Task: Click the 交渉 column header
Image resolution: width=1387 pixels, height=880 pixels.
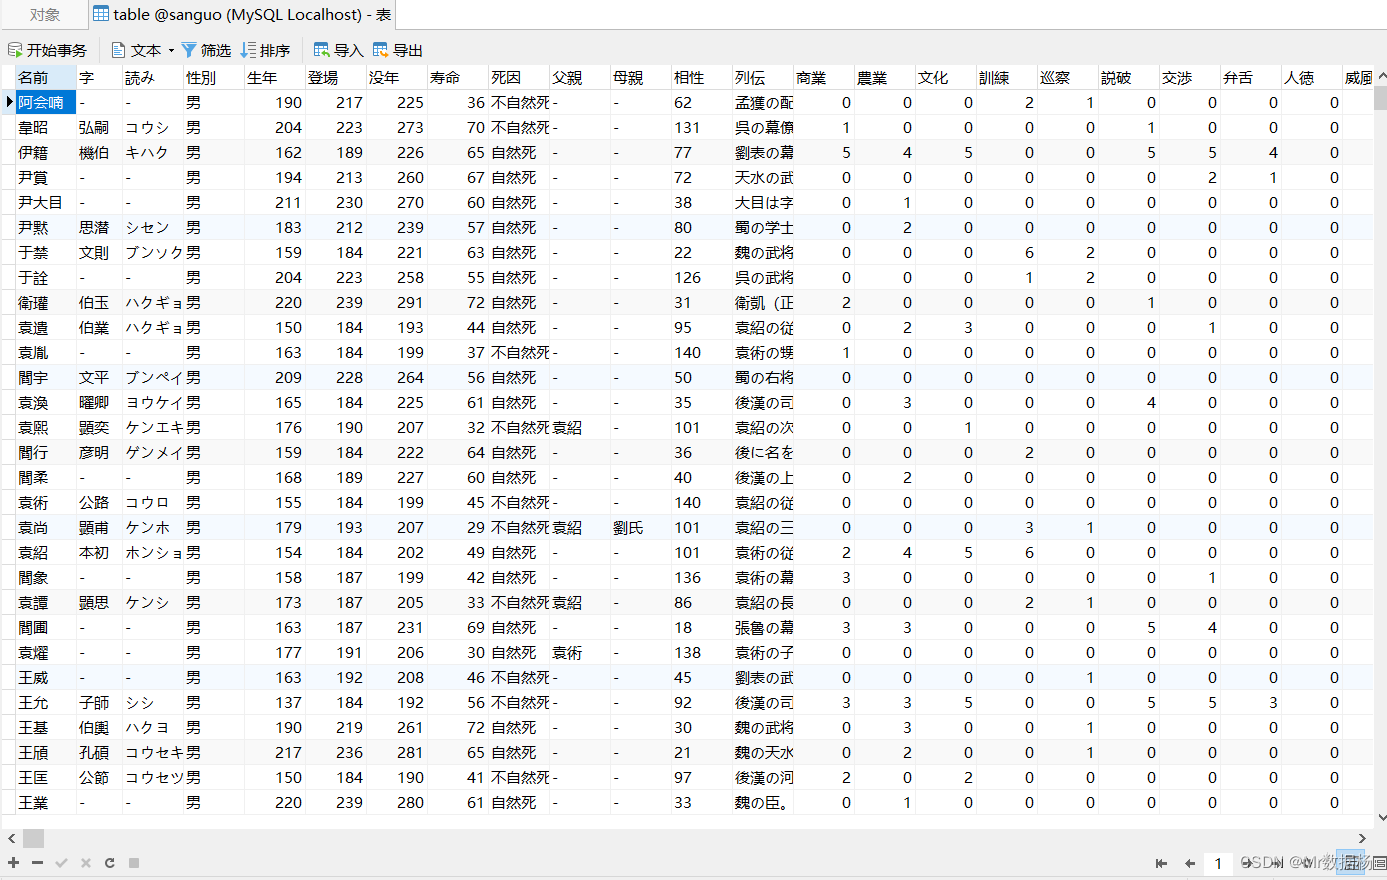Action: [1190, 77]
